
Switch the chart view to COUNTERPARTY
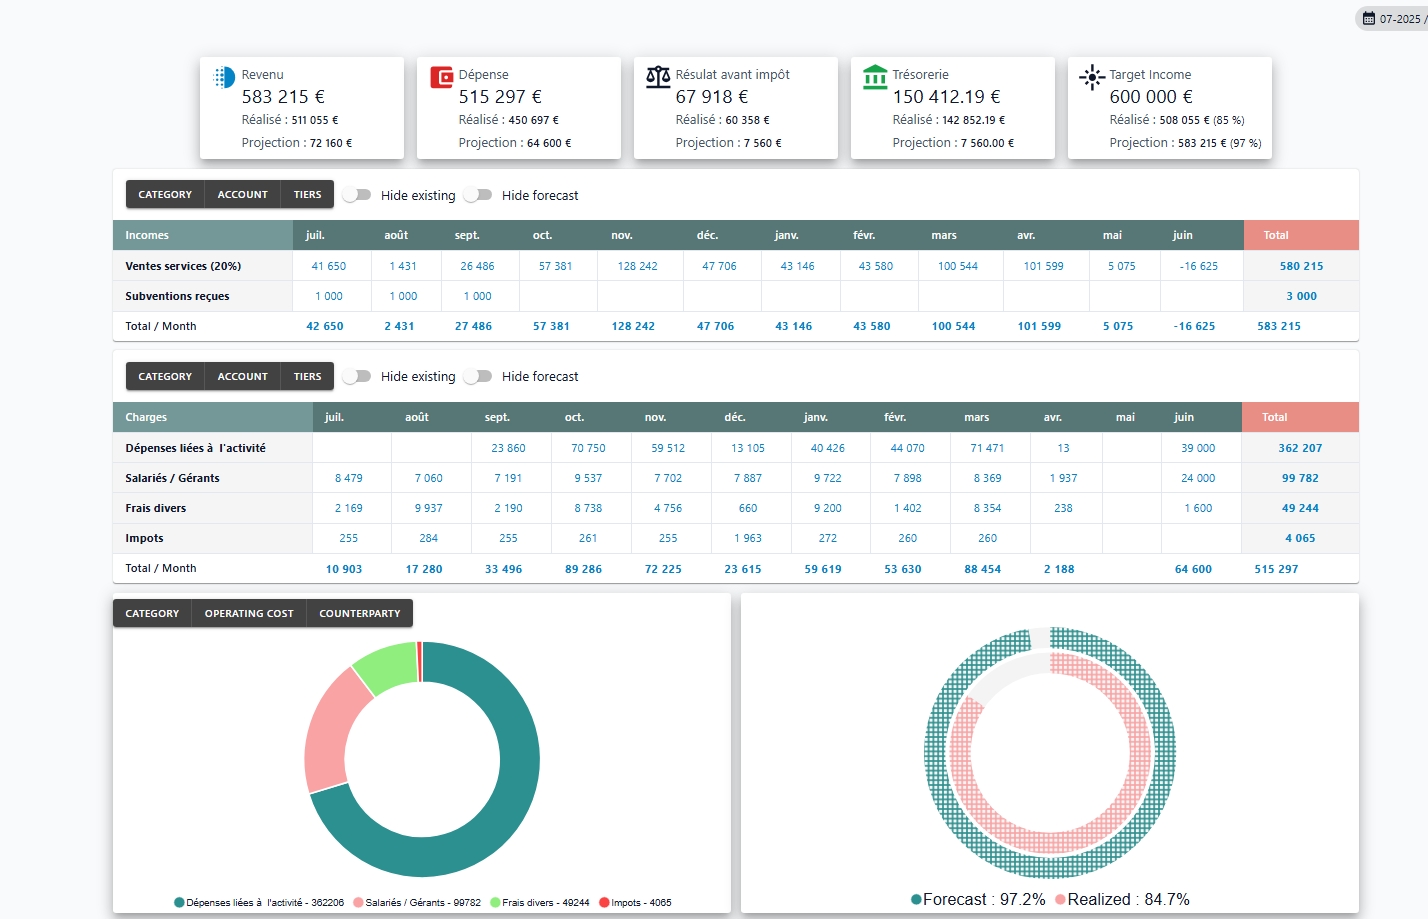click(x=359, y=613)
